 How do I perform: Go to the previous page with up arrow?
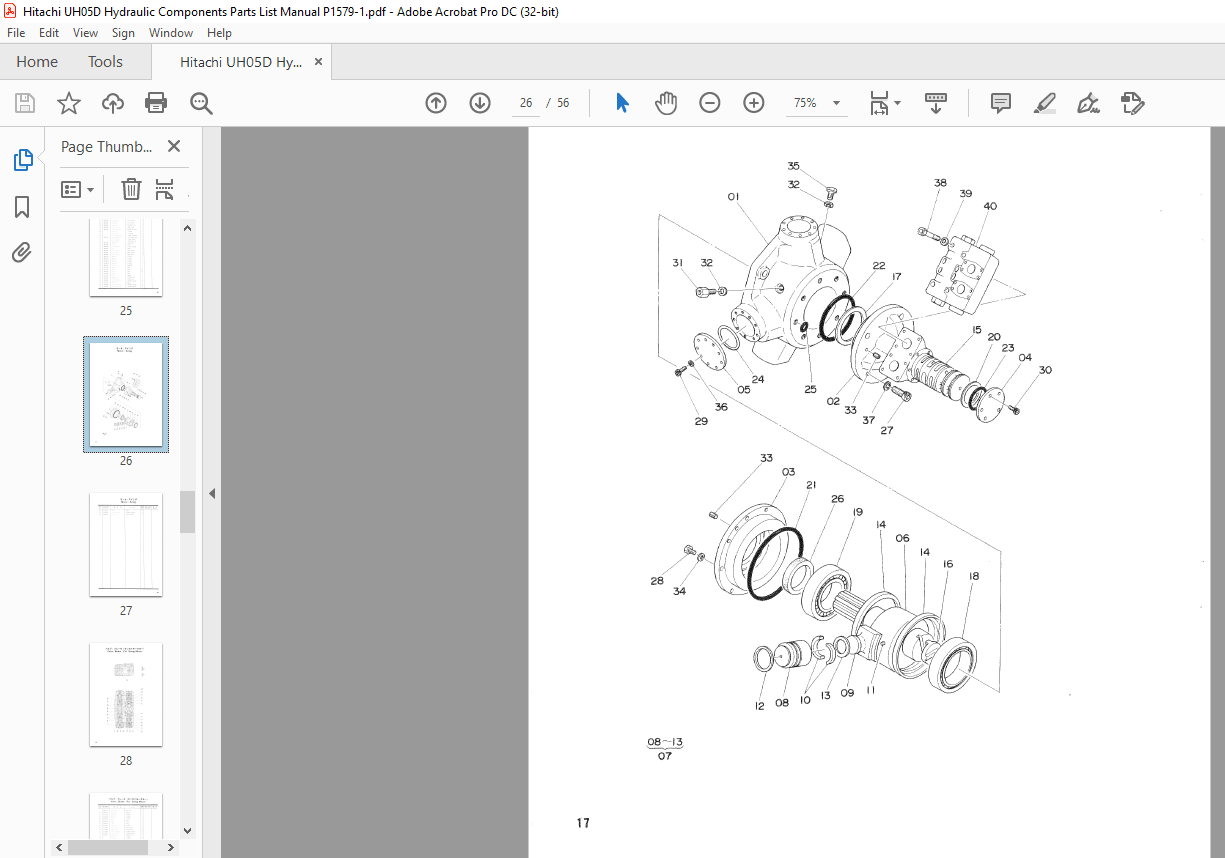(x=436, y=102)
